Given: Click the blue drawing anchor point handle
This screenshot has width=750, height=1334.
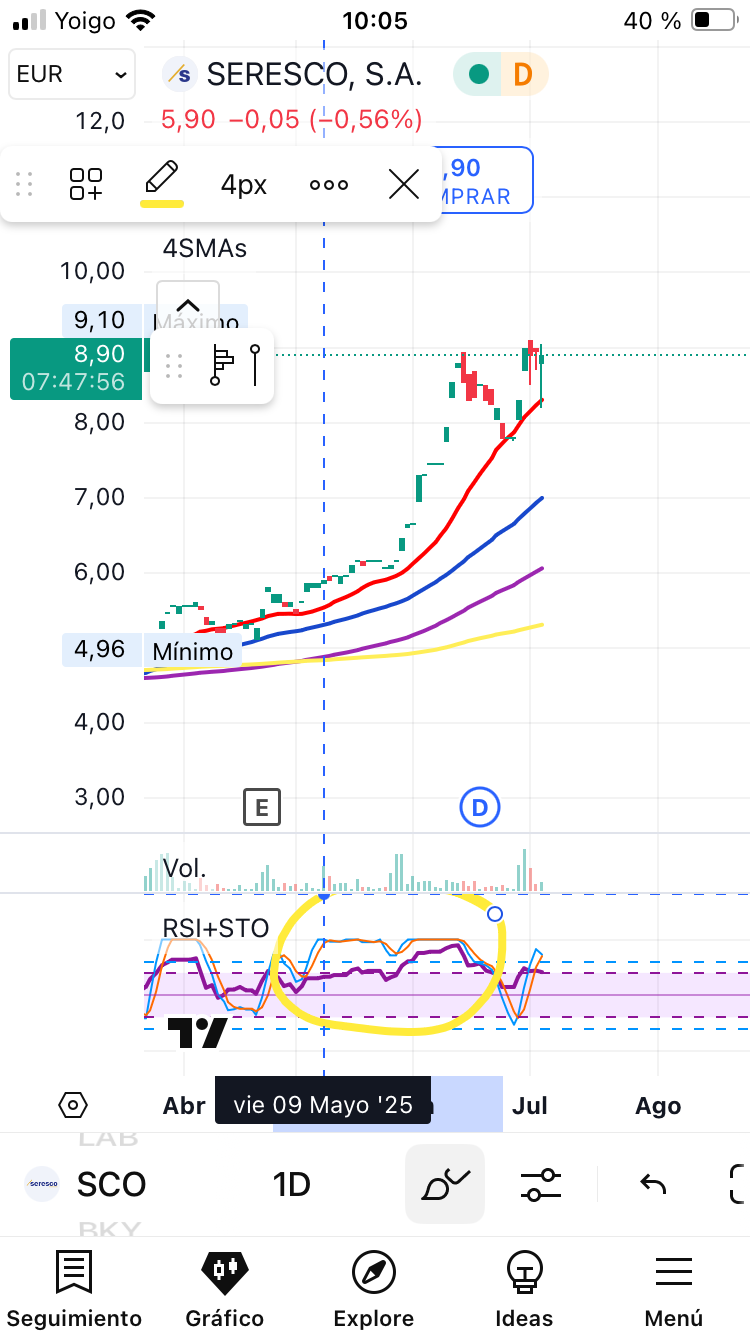Looking at the screenshot, I should pyautogui.click(x=494, y=914).
